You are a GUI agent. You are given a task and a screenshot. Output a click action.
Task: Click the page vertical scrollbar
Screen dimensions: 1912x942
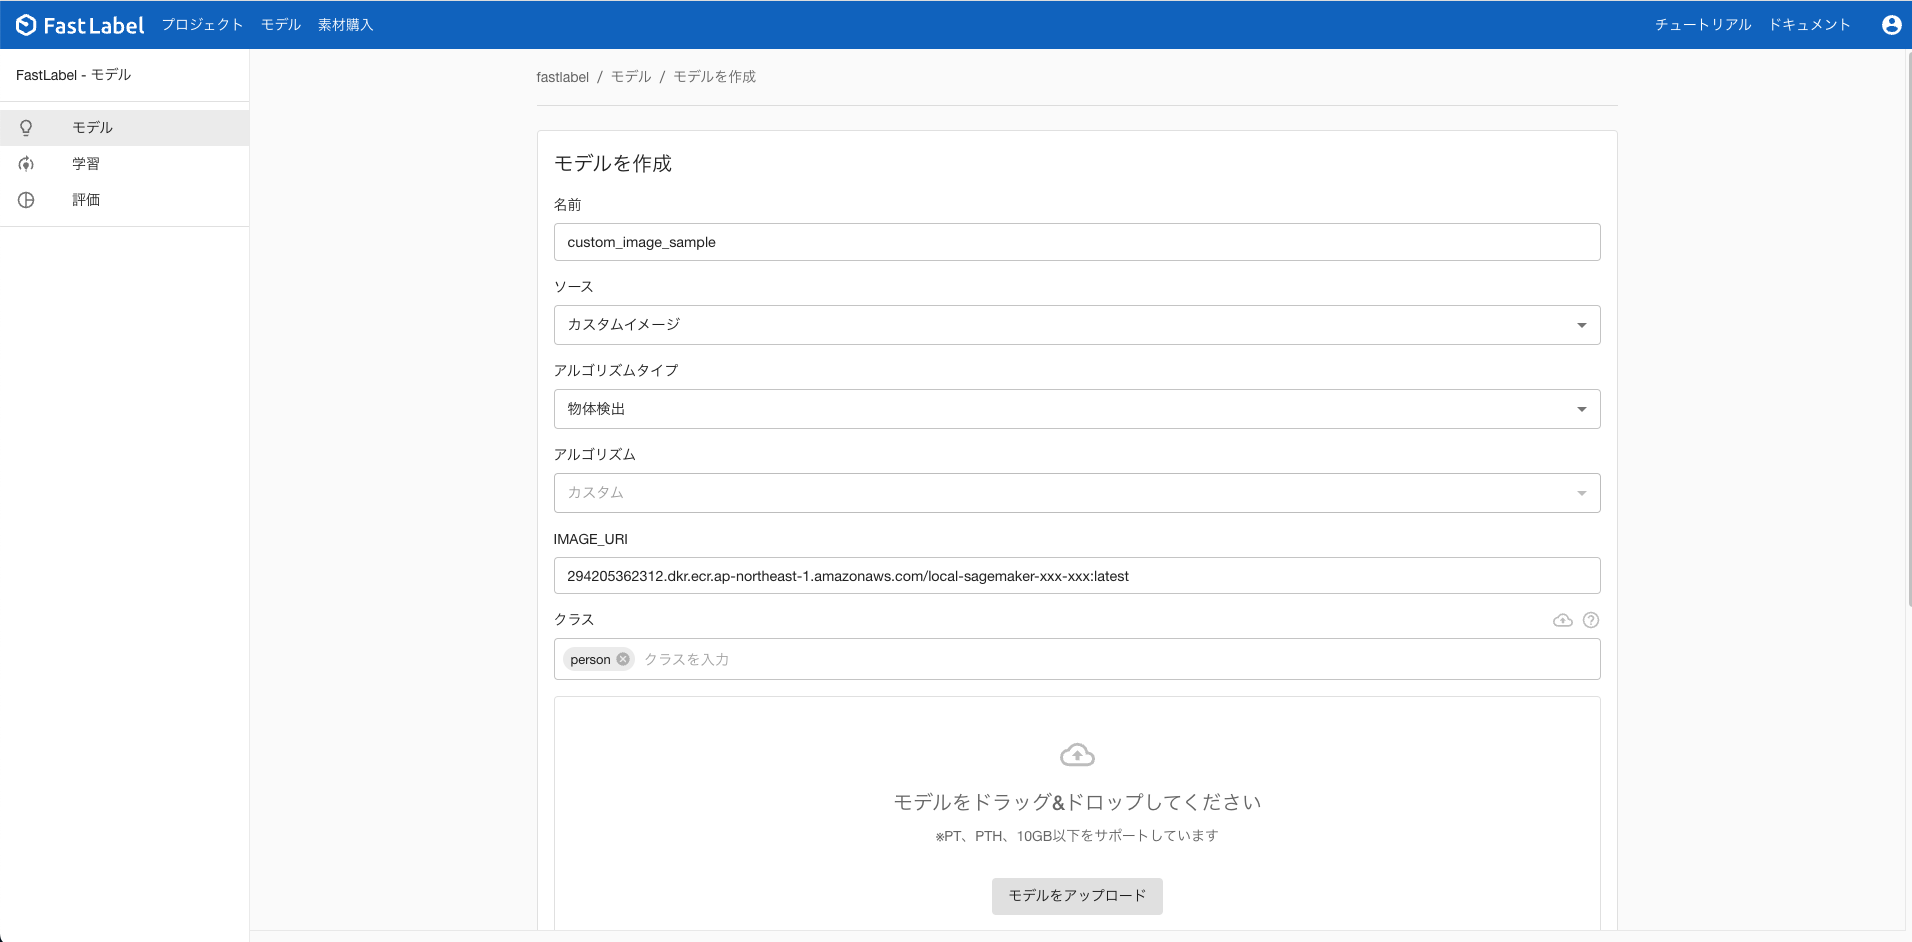[1908, 328]
